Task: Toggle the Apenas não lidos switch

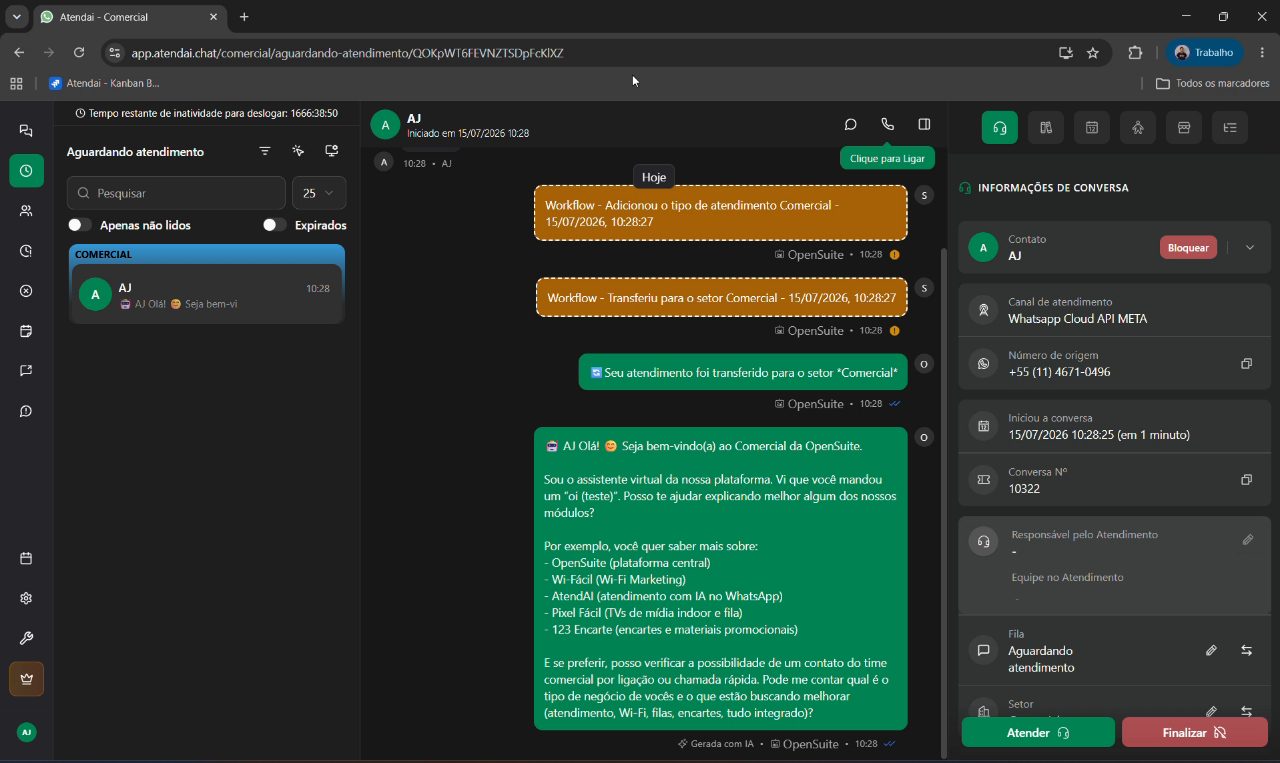Action: pos(80,225)
